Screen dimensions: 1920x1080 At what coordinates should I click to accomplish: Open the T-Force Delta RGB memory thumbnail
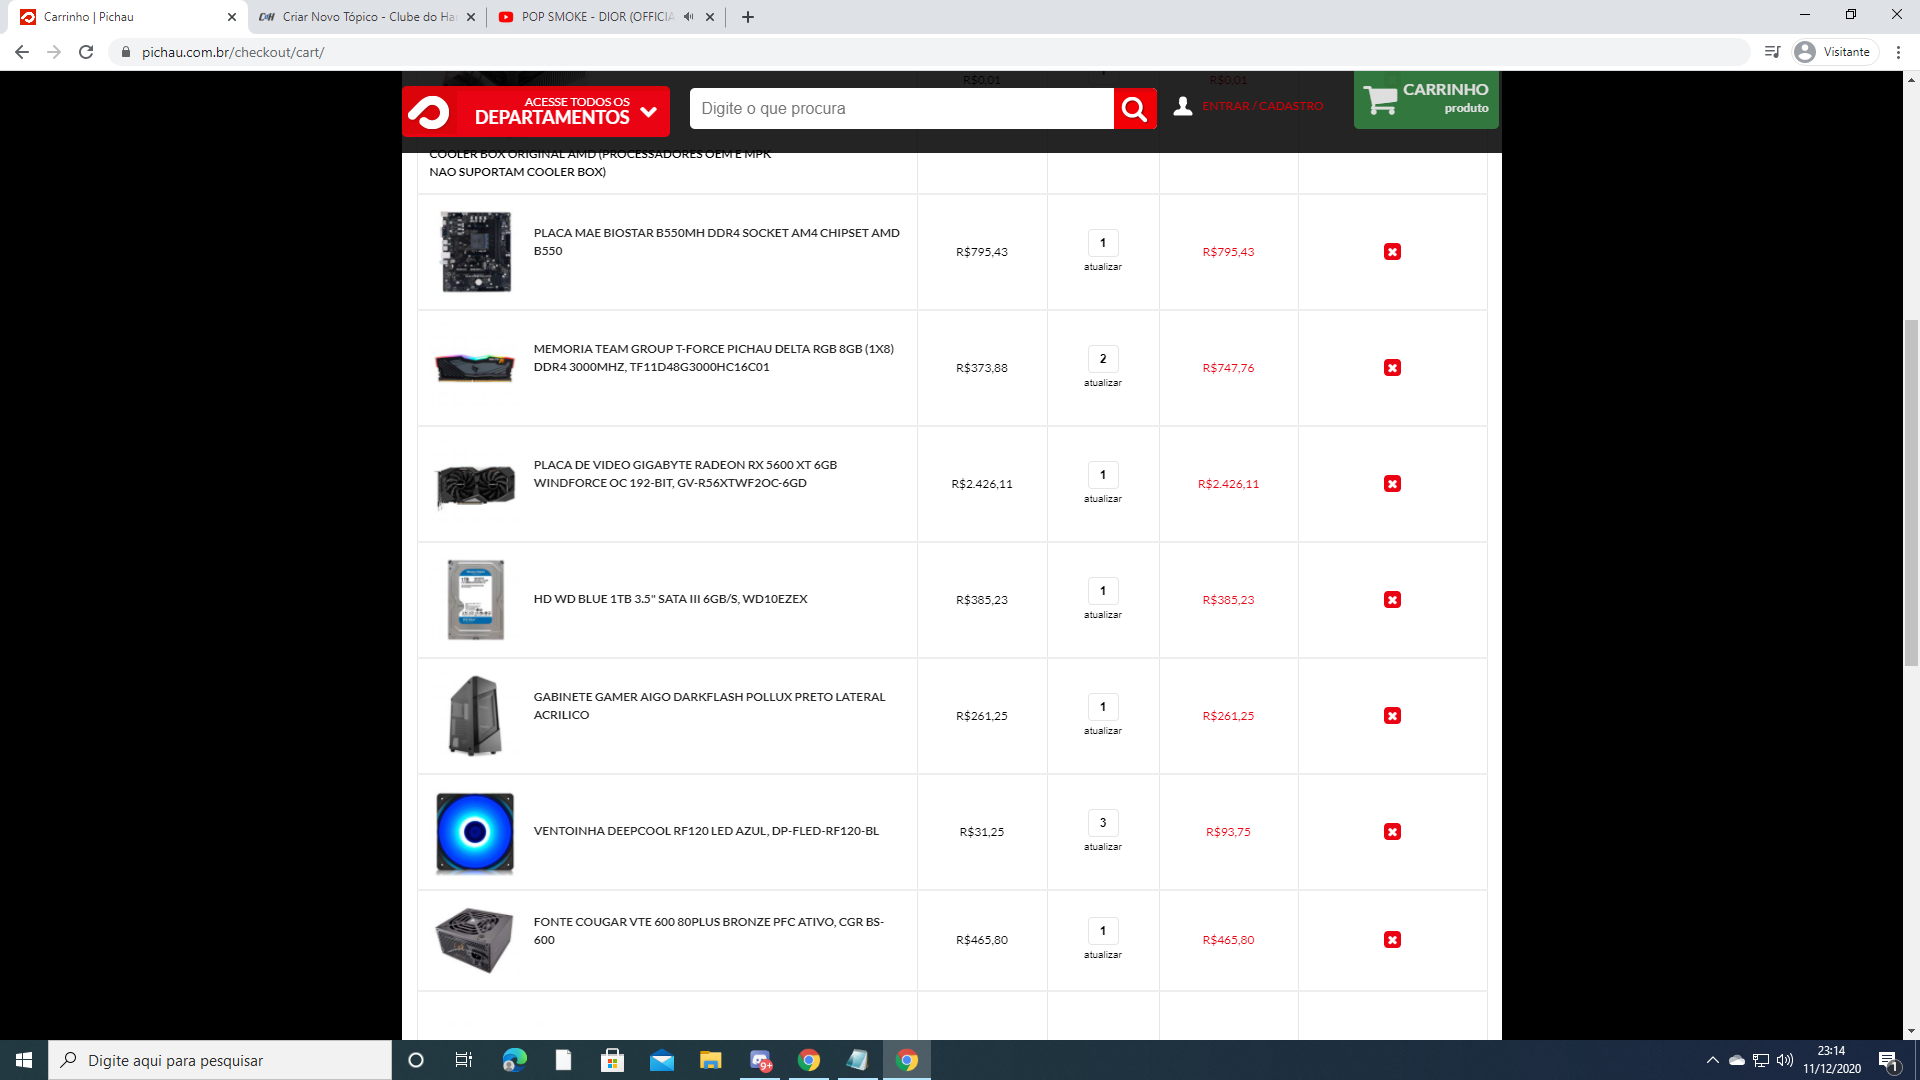475,367
